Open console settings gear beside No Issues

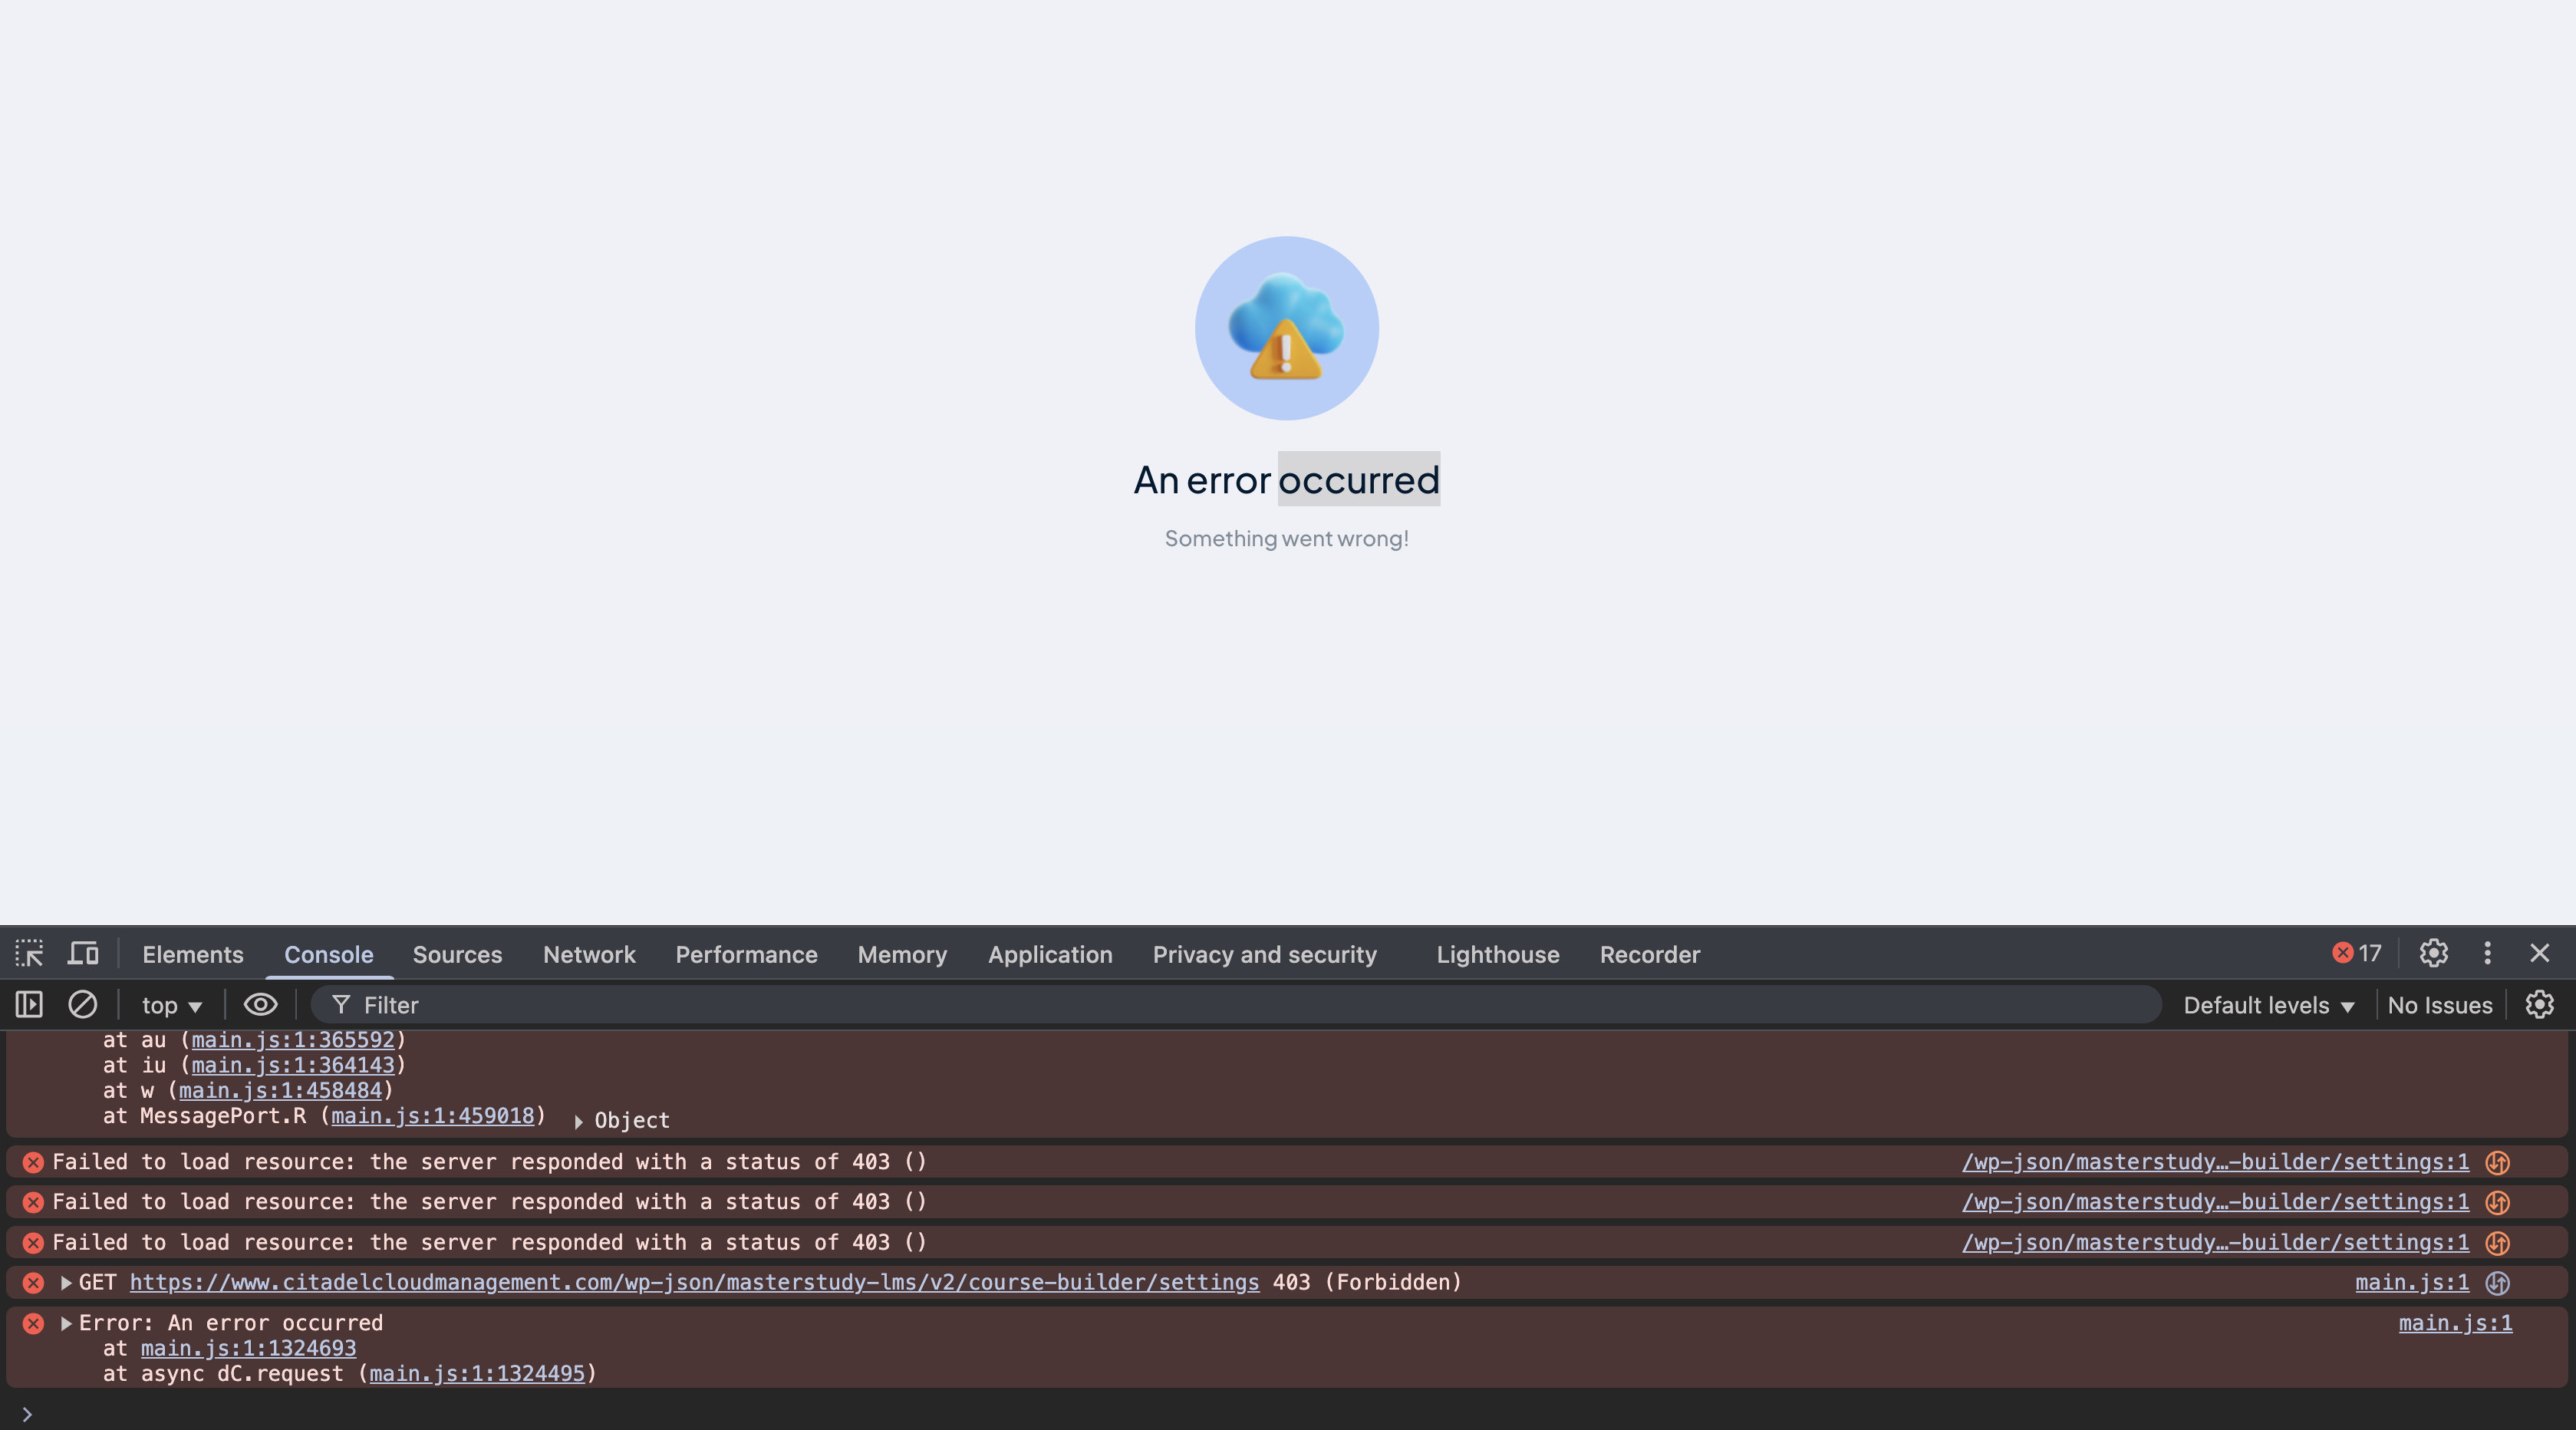[2539, 1004]
